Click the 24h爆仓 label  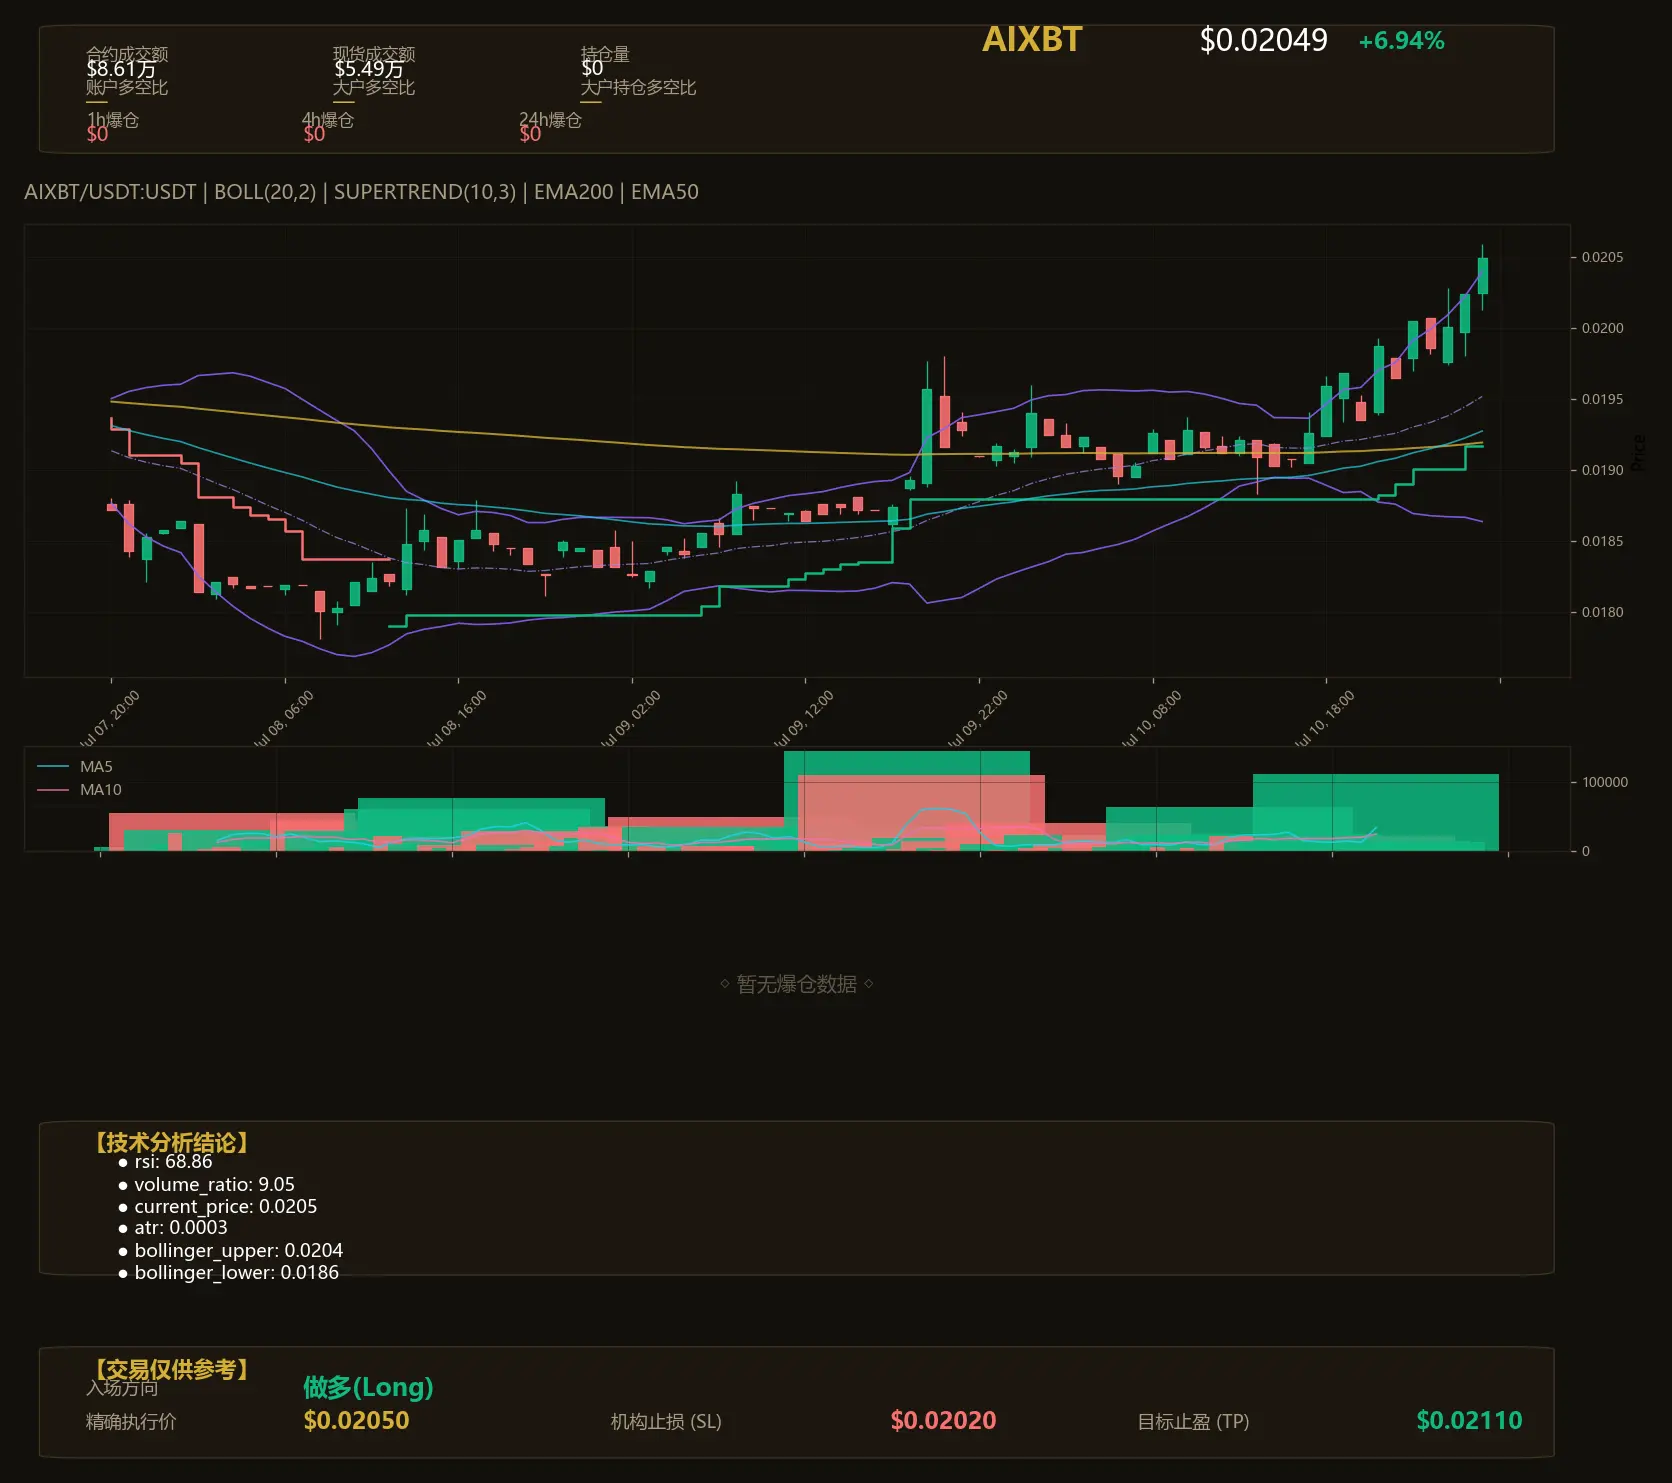[x=550, y=120]
